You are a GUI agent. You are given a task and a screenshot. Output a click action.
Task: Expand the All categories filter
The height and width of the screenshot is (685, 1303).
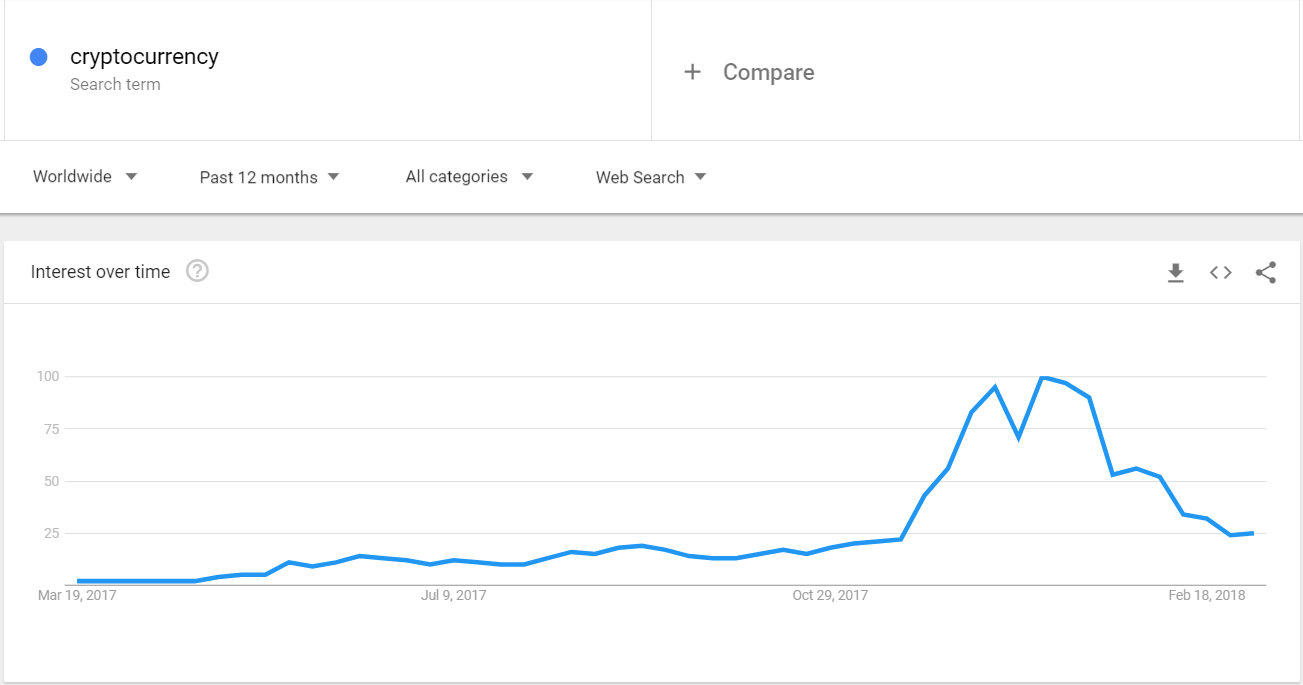[x=469, y=177]
